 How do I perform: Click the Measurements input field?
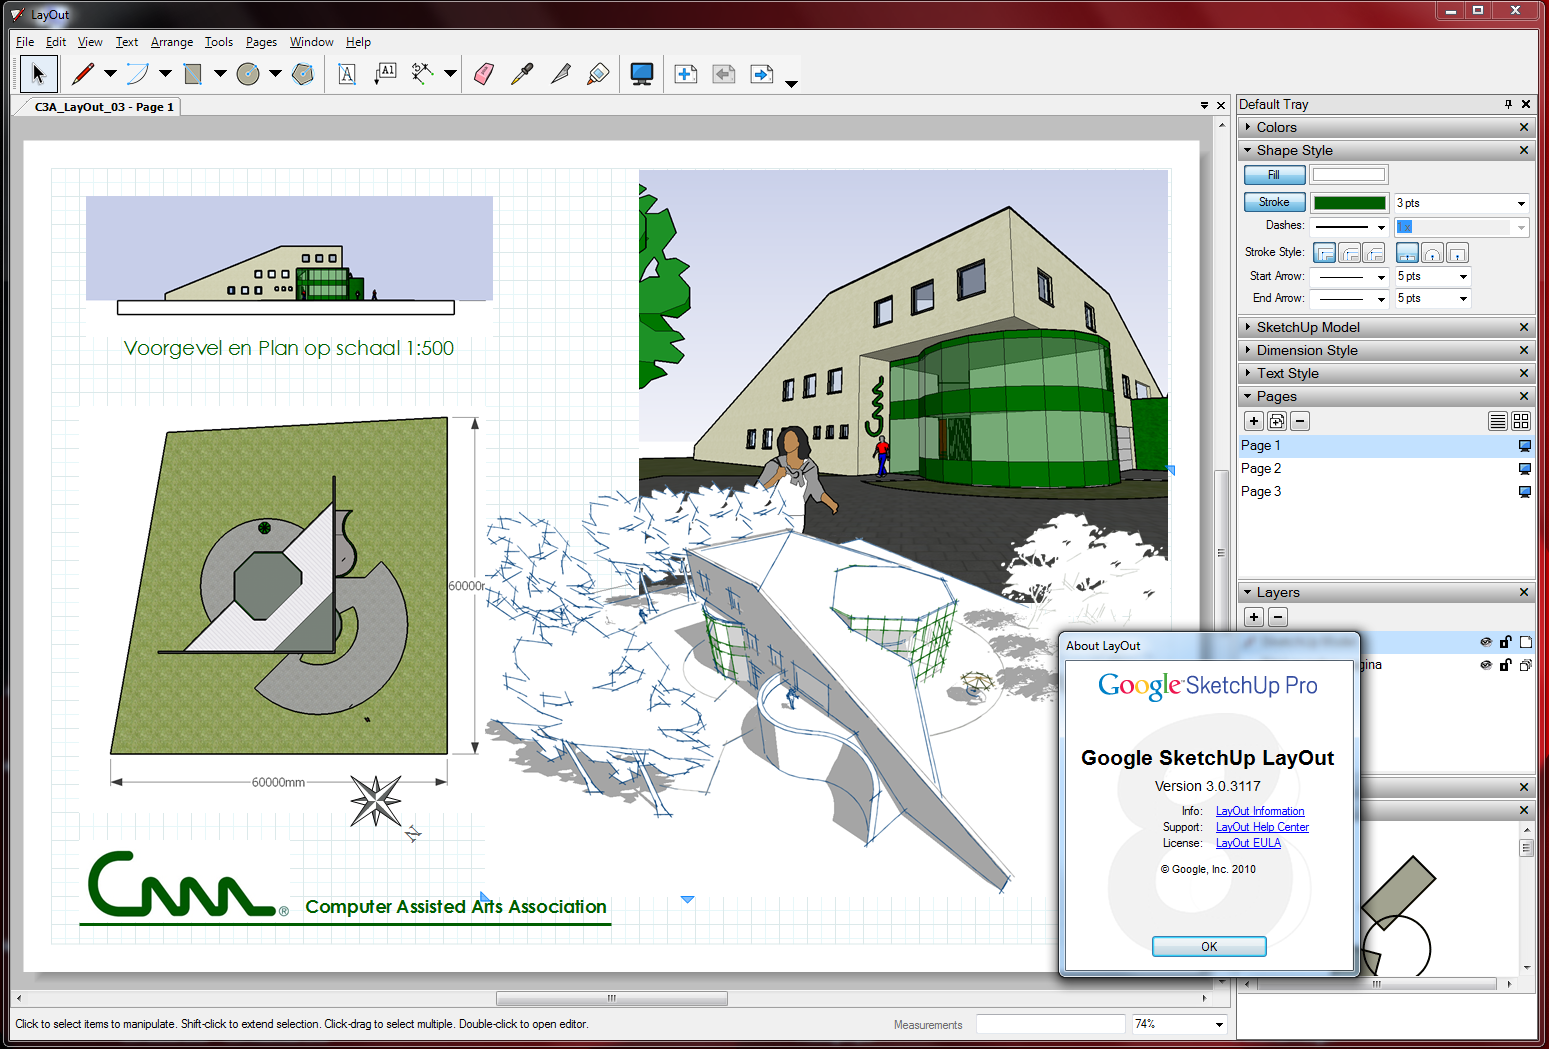pyautogui.click(x=1050, y=1024)
